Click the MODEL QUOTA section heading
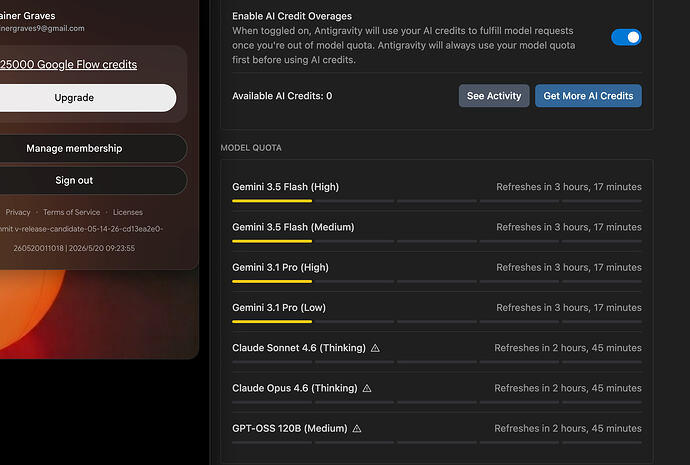This screenshot has width=690, height=465. click(x=251, y=148)
